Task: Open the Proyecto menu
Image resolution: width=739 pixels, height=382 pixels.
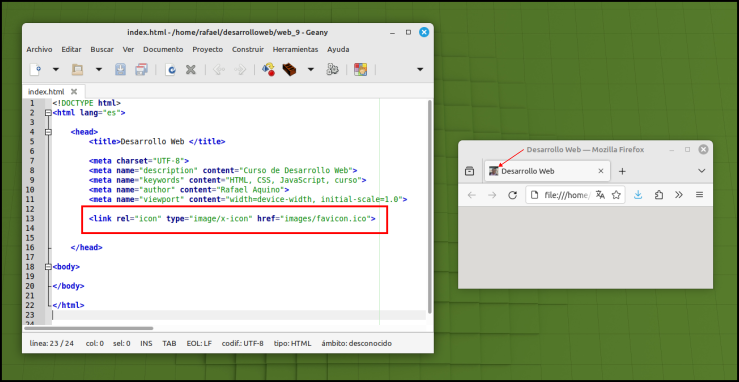Action: [x=207, y=49]
